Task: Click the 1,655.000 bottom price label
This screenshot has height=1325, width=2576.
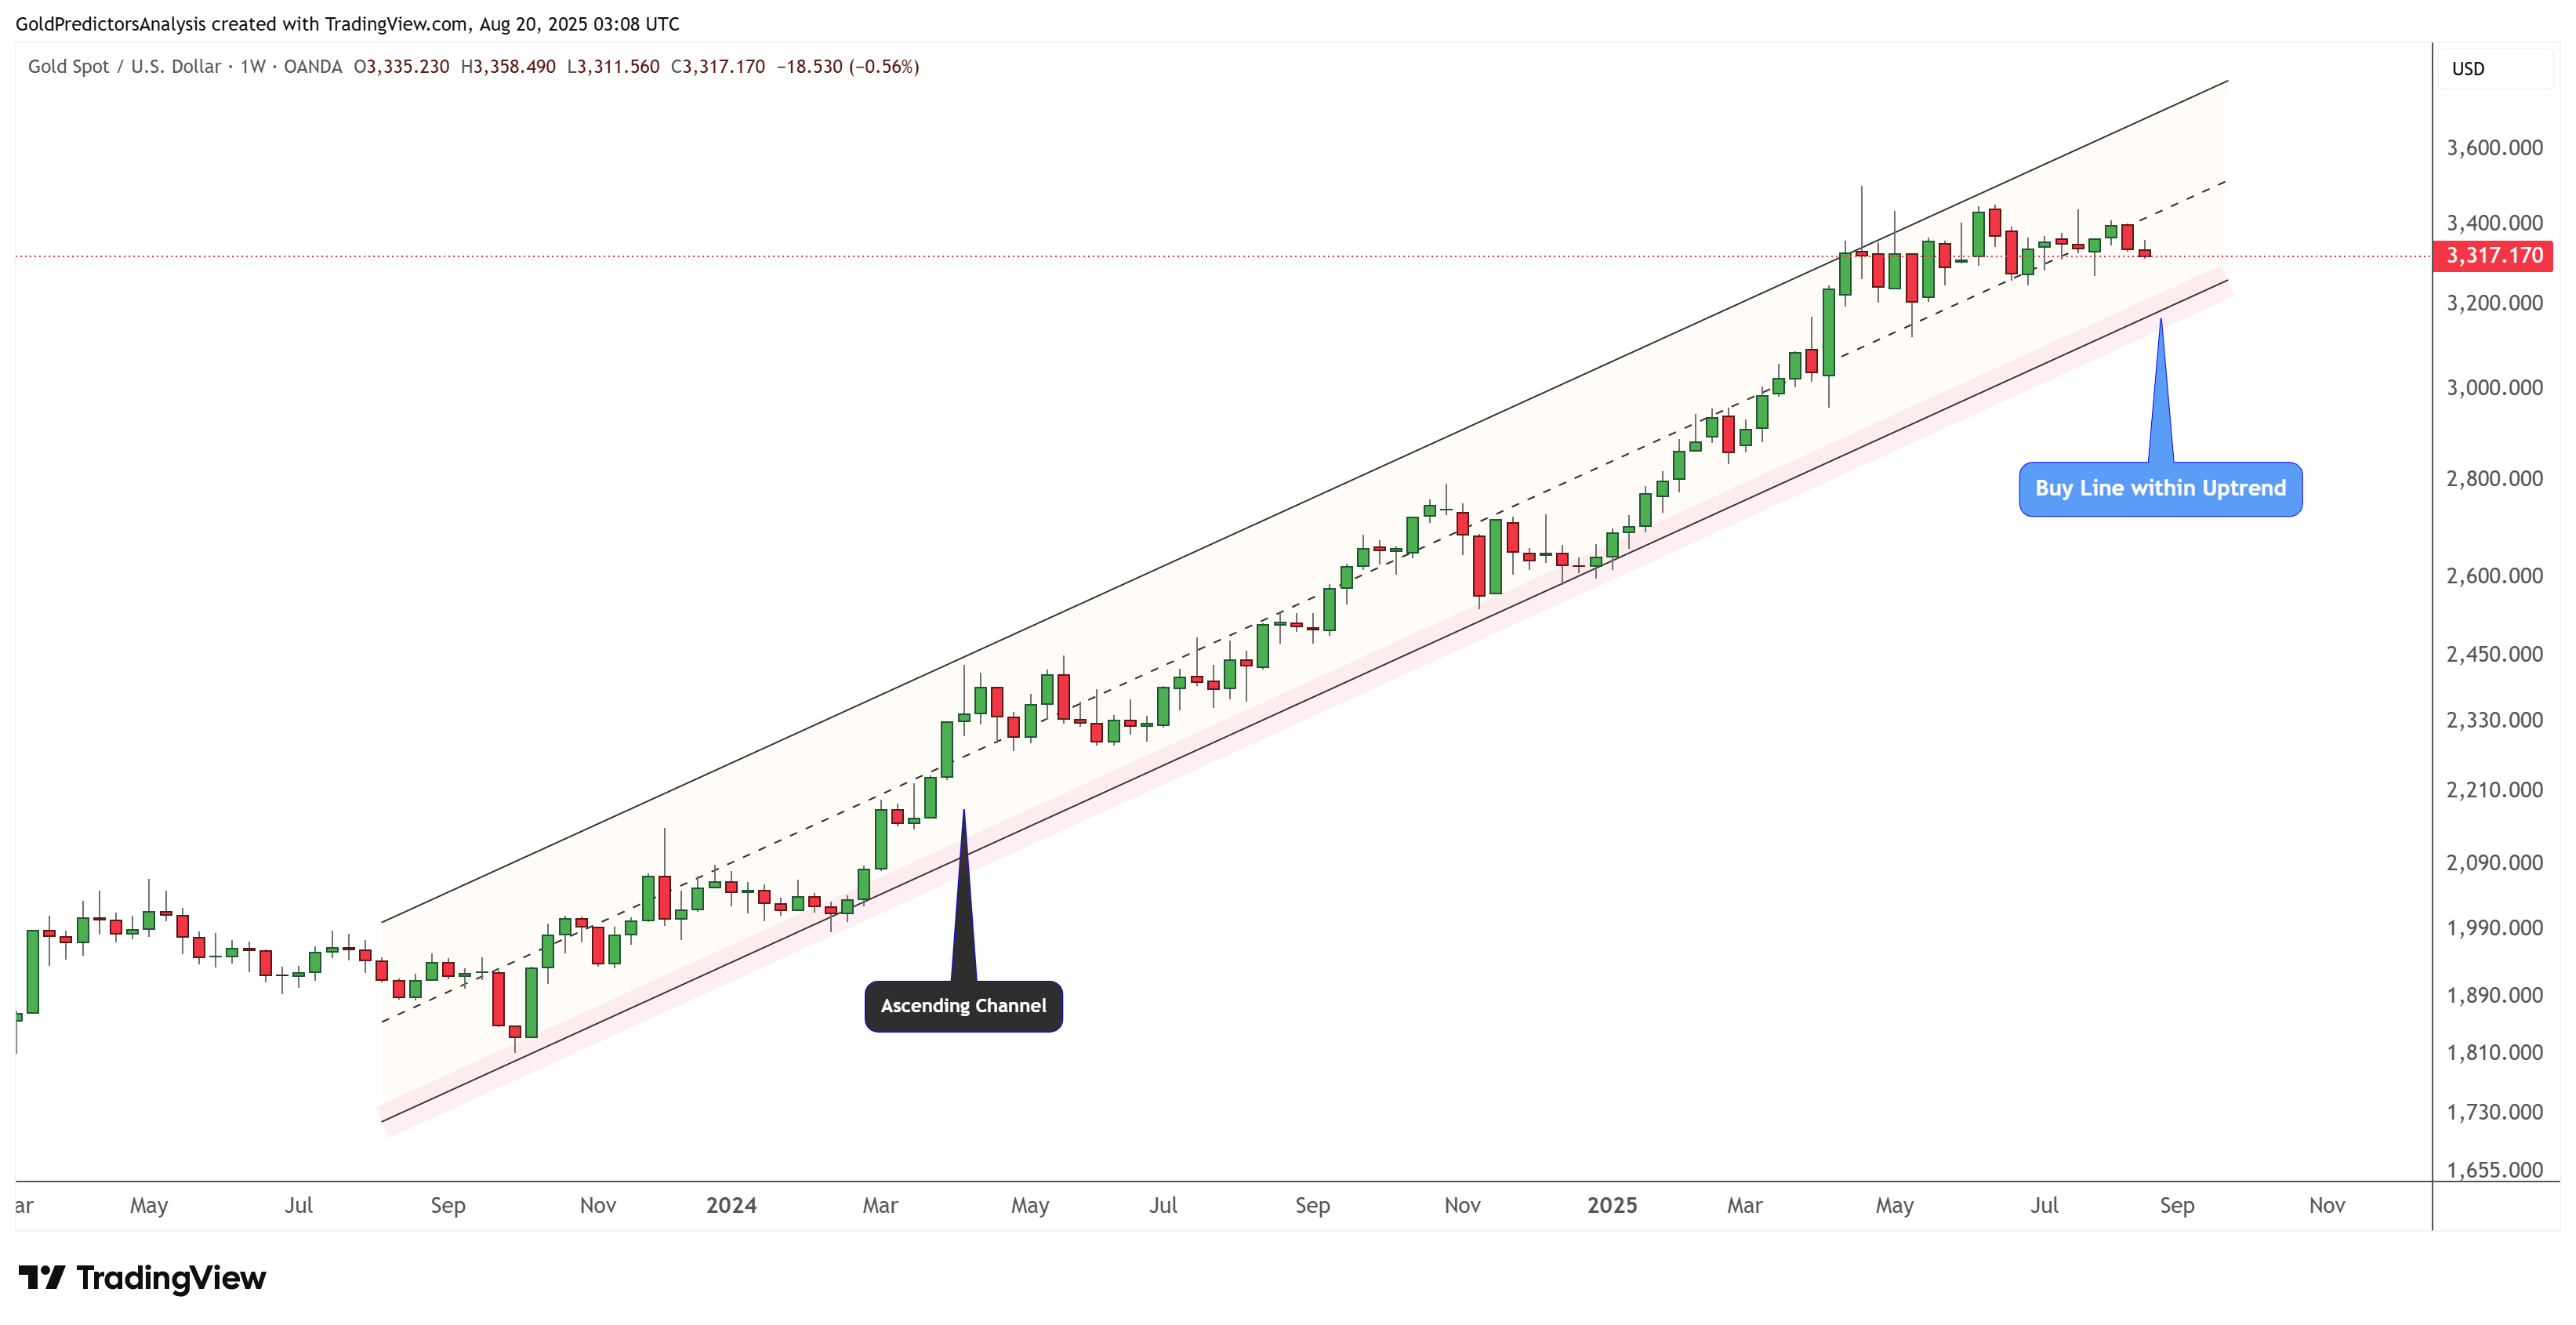Action: 2494,1170
